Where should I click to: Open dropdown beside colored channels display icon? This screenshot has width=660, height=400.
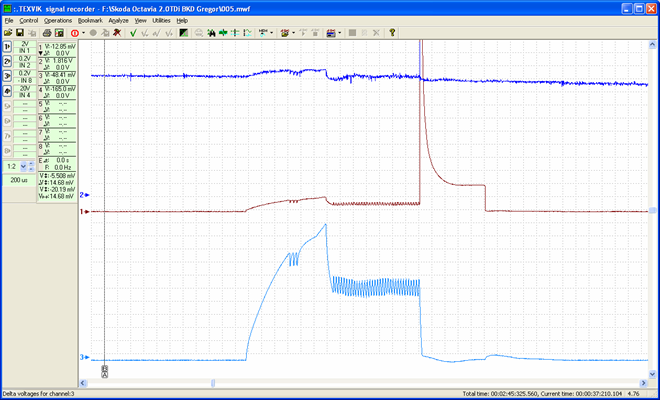tap(339, 33)
